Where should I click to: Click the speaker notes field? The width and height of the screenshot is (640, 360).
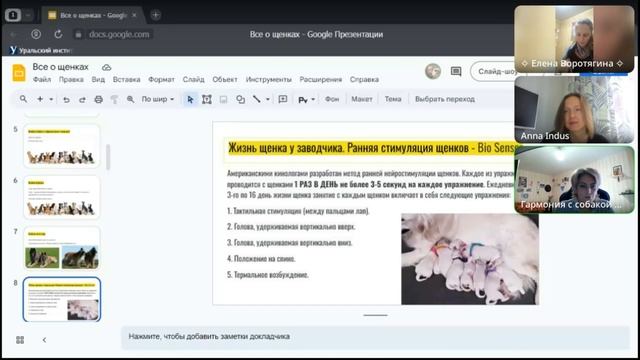(375, 337)
